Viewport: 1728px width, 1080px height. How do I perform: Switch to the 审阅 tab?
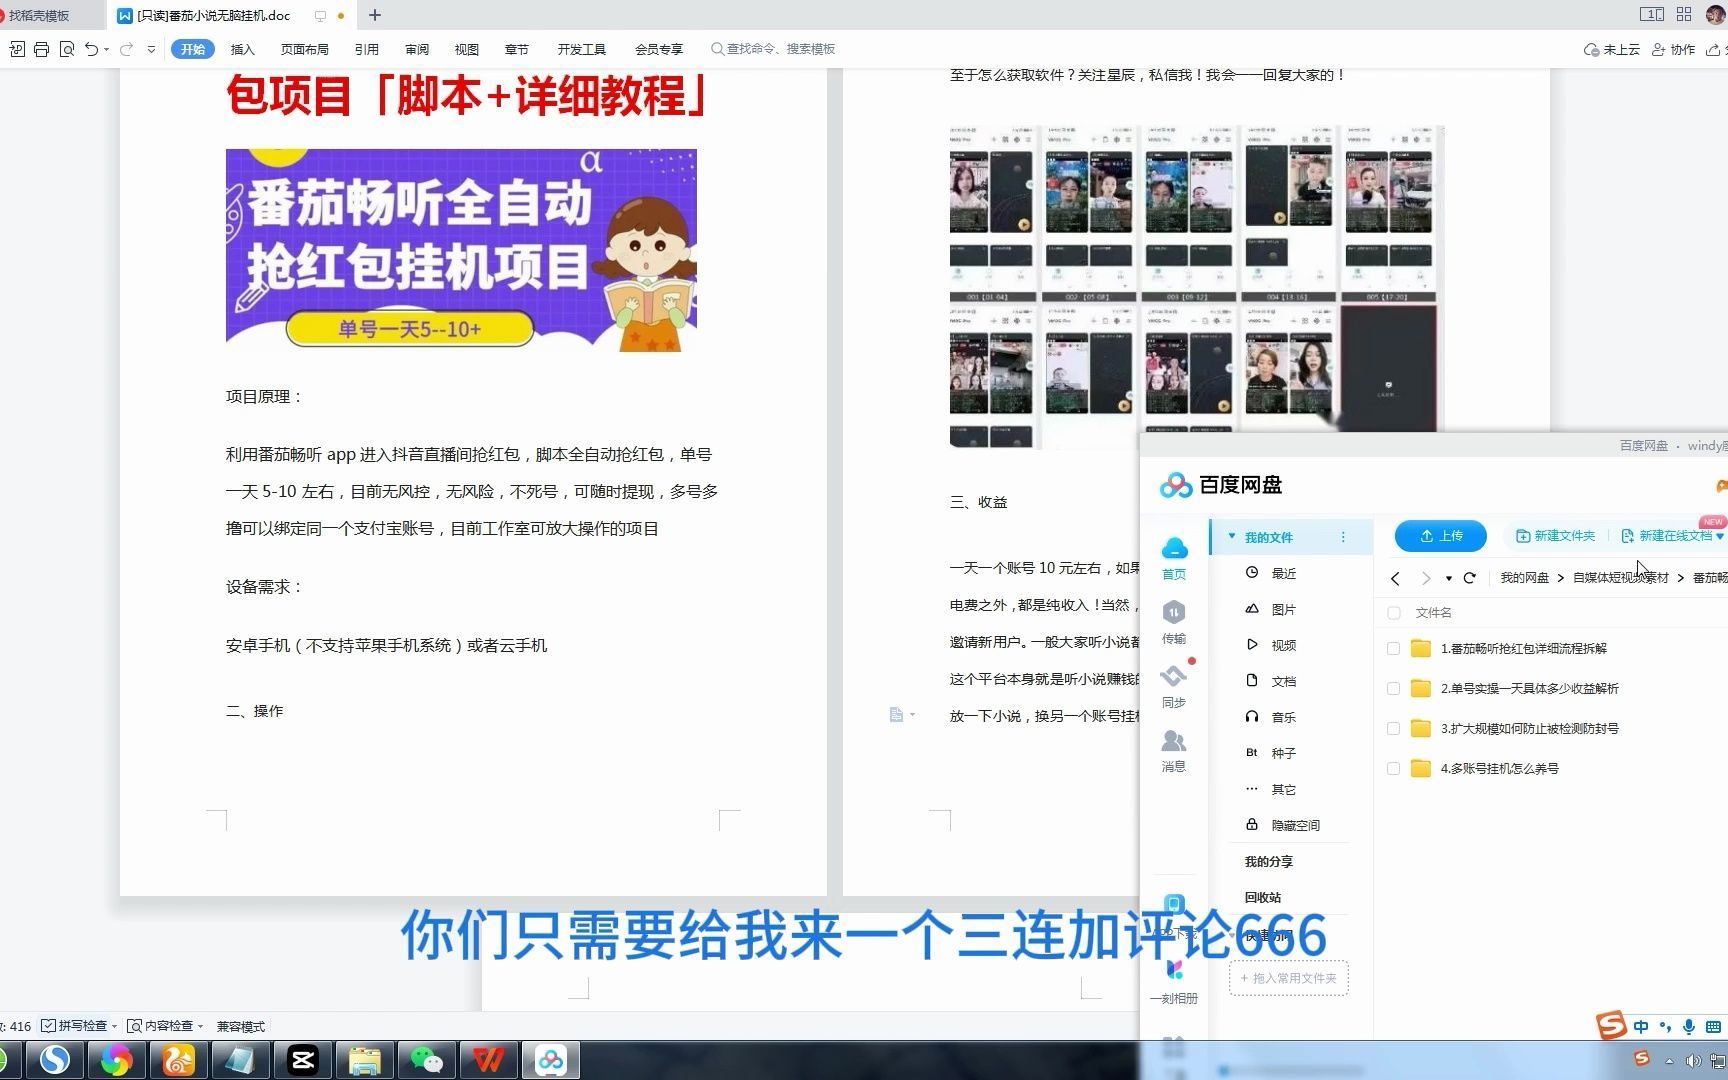click(x=417, y=49)
